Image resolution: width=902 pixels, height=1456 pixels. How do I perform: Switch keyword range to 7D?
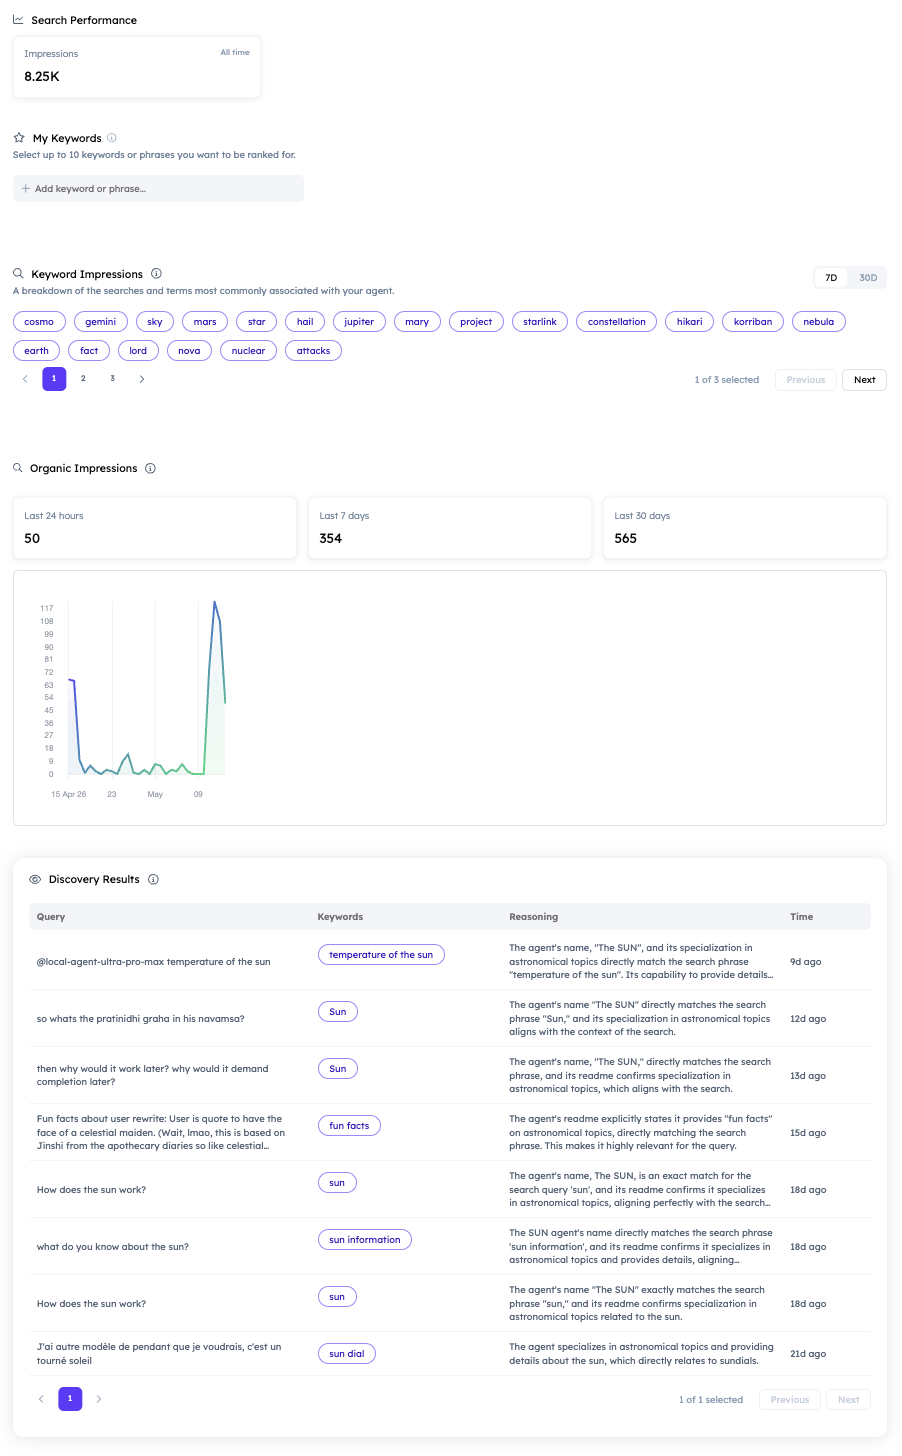click(x=831, y=278)
